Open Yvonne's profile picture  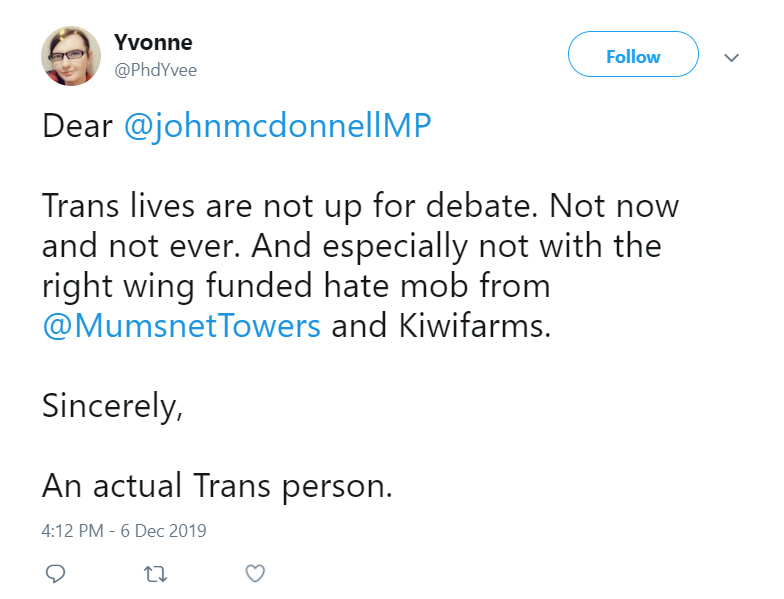pyautogui.click(x=71, y=56)
